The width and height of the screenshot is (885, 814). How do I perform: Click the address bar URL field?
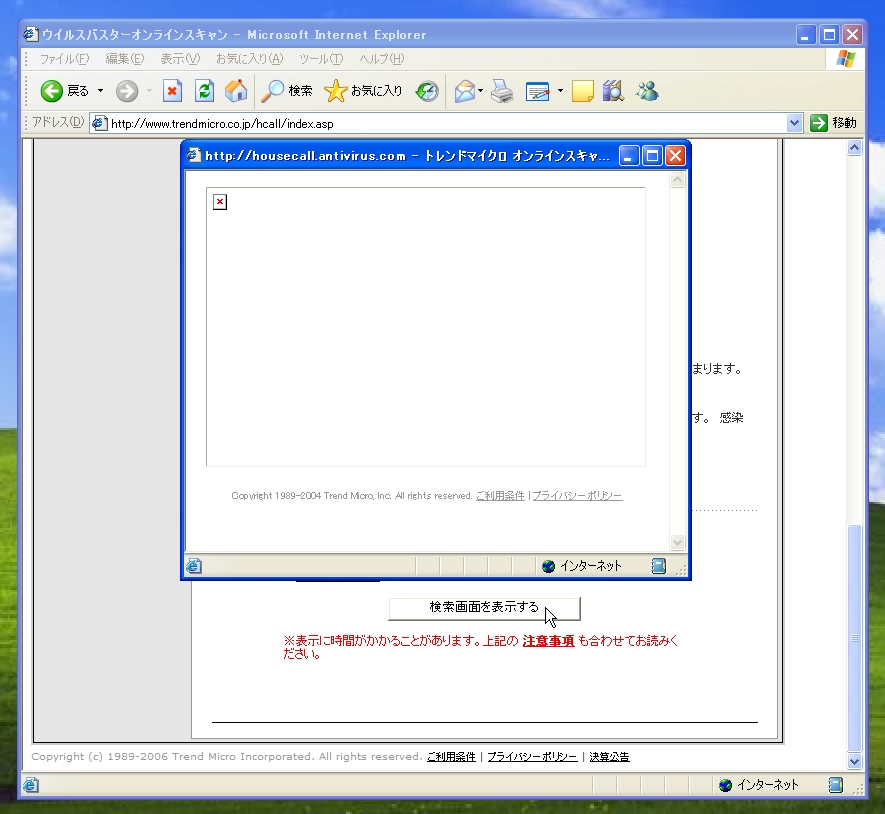click(446, 124)
